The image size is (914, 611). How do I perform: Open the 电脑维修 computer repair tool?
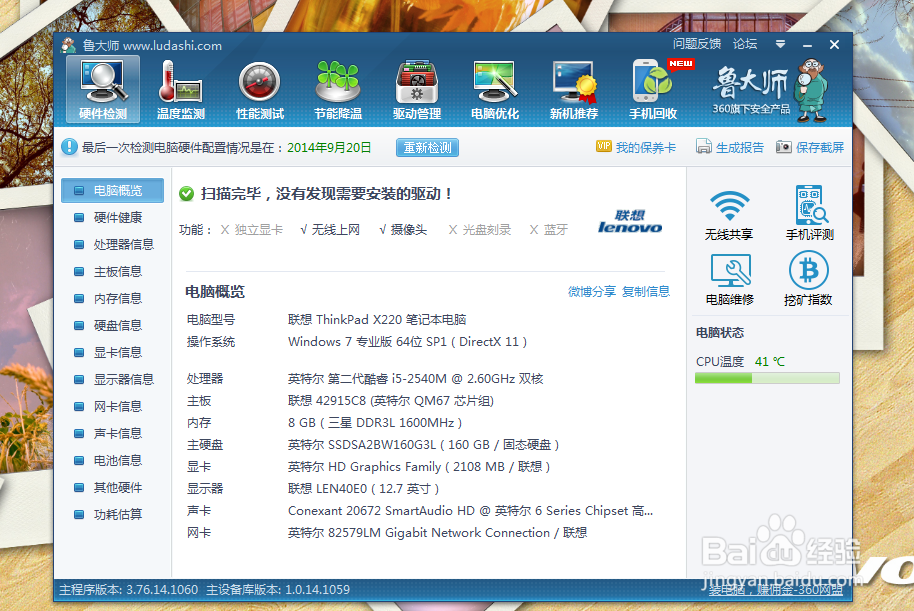click(730, 279)
